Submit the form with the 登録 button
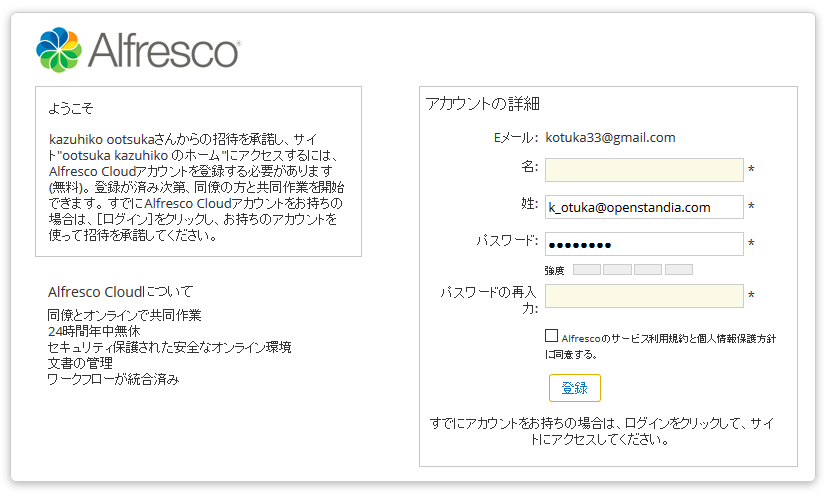 tap(575, 388)
